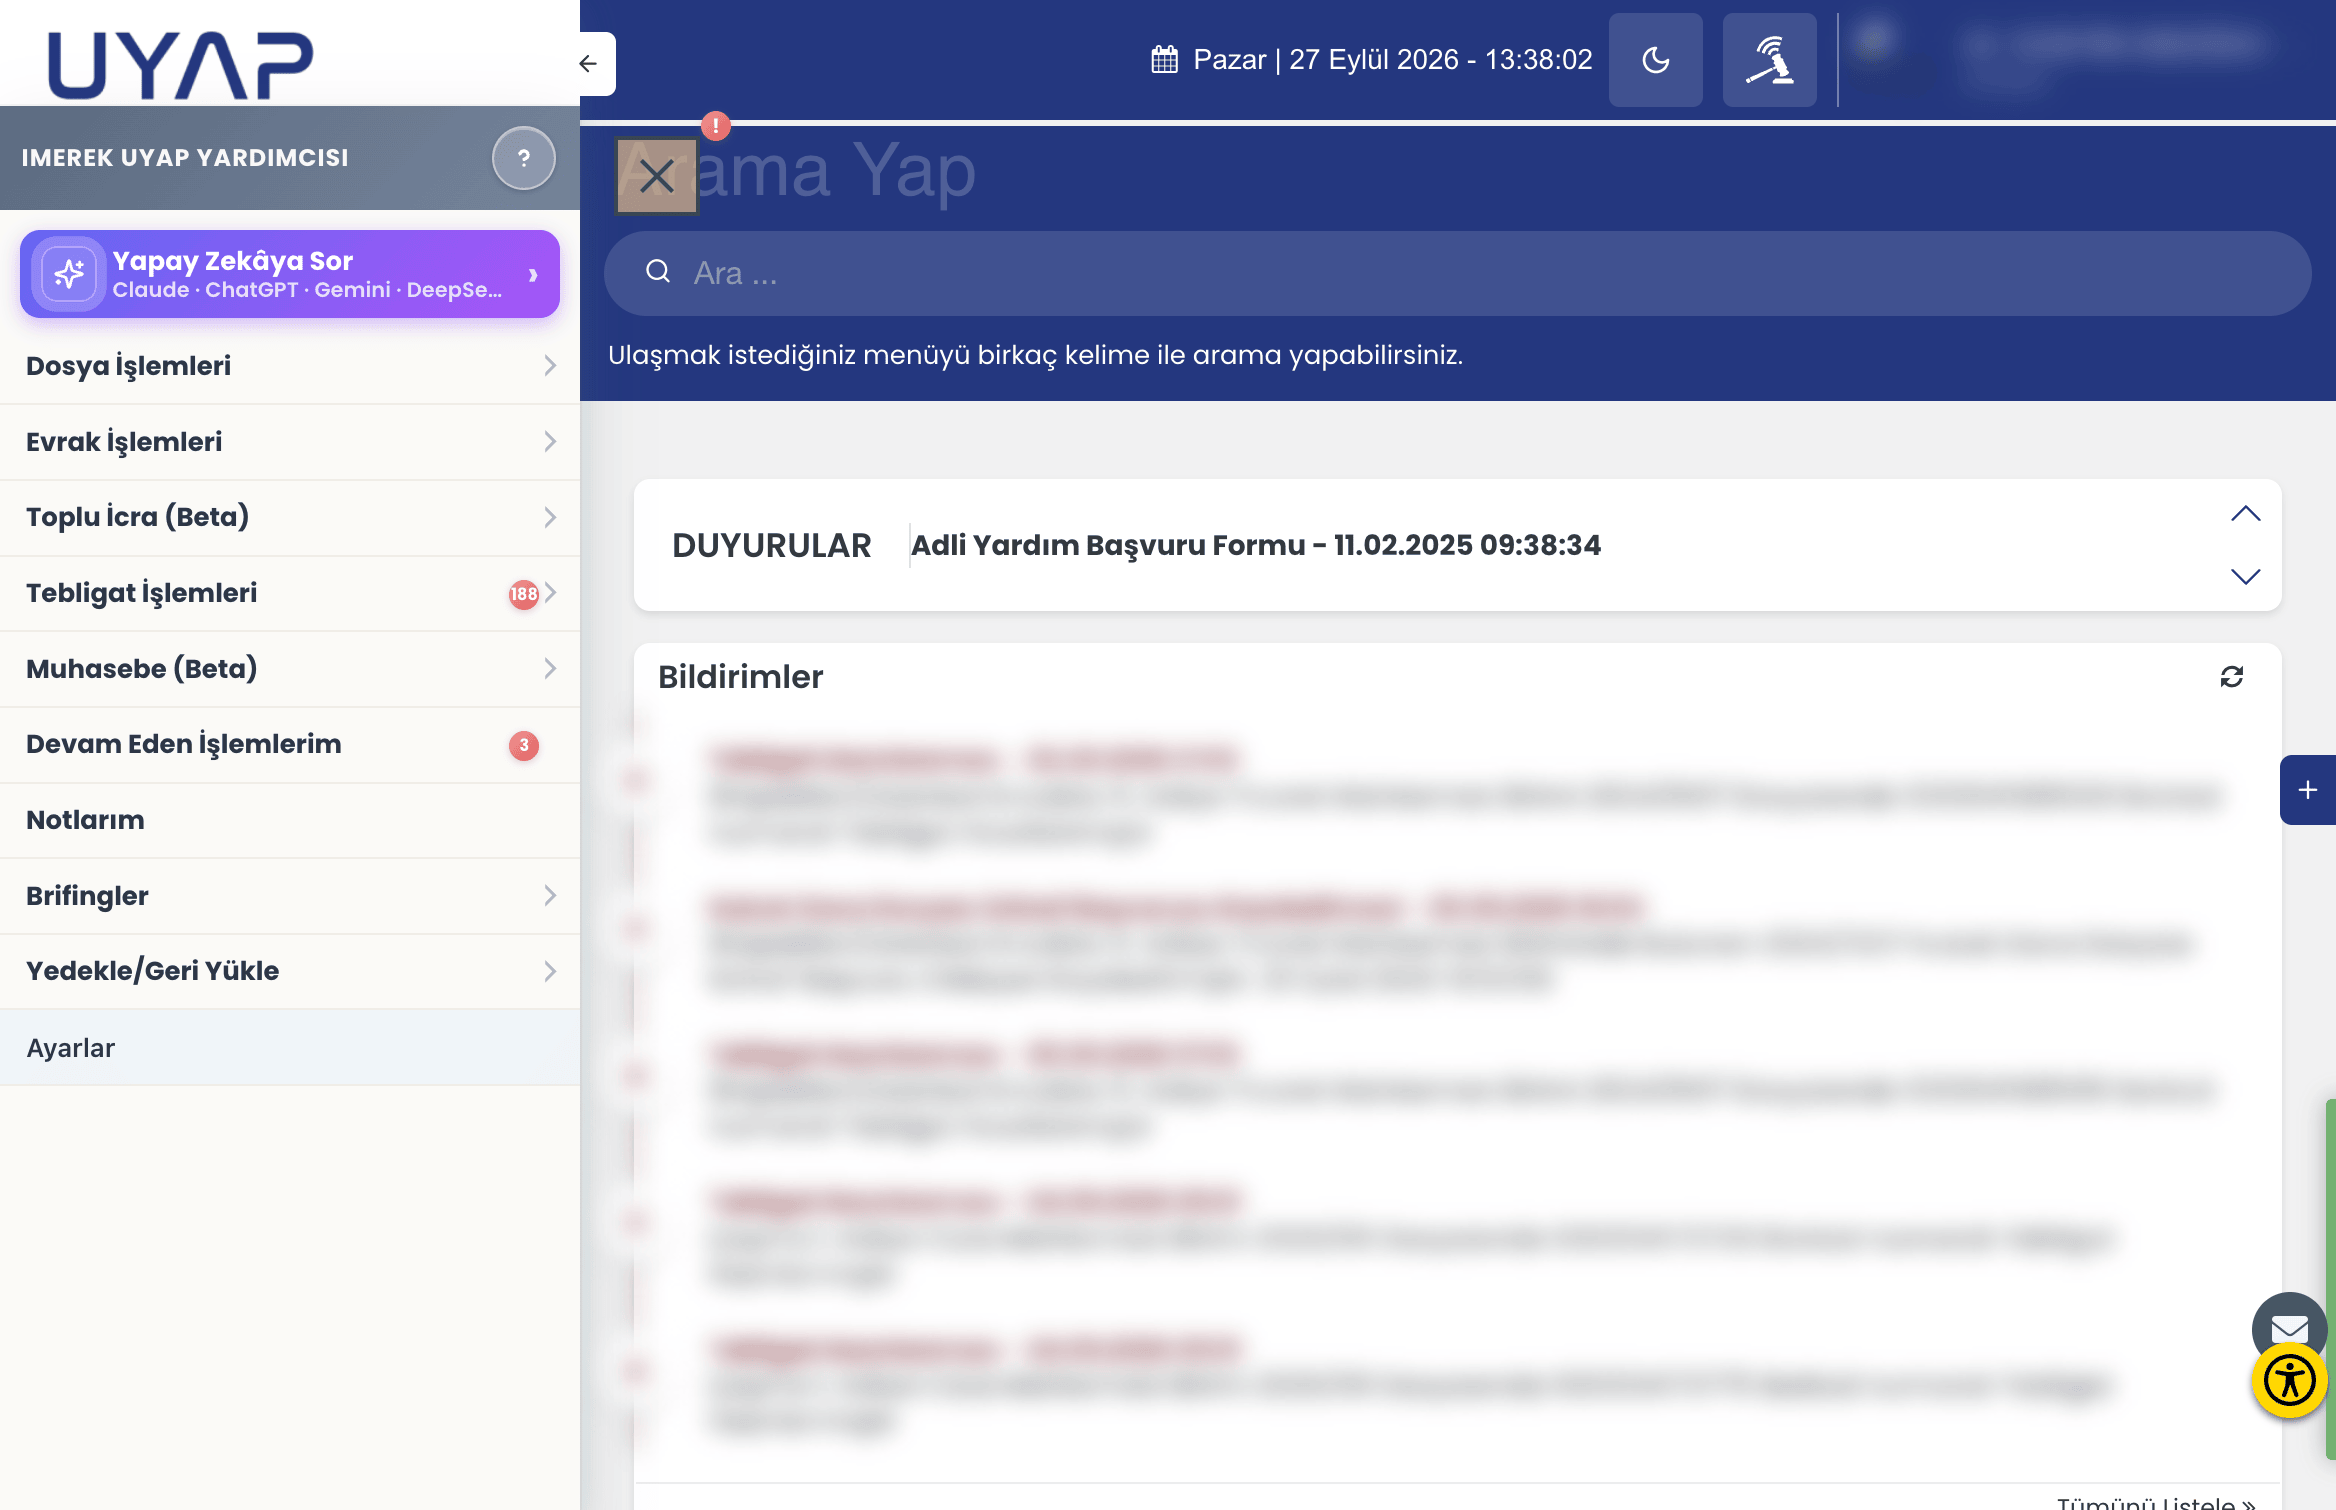The image size is (2336, 1510).
Task: Show previous announcement with up chevron
Action: pos(2245,514)
